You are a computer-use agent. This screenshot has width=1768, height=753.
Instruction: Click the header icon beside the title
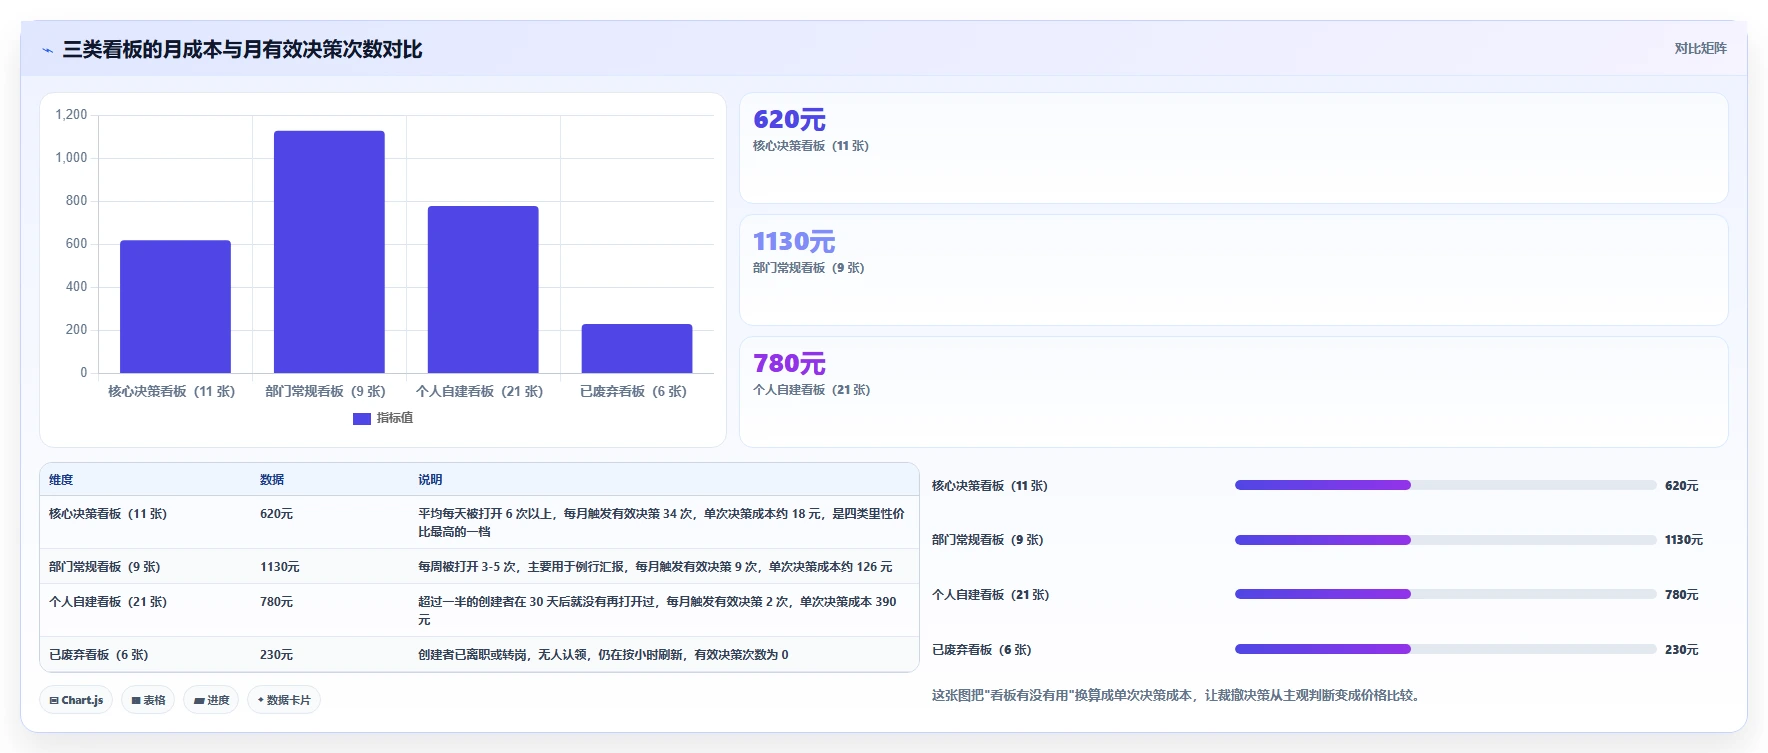click(47, 50)
